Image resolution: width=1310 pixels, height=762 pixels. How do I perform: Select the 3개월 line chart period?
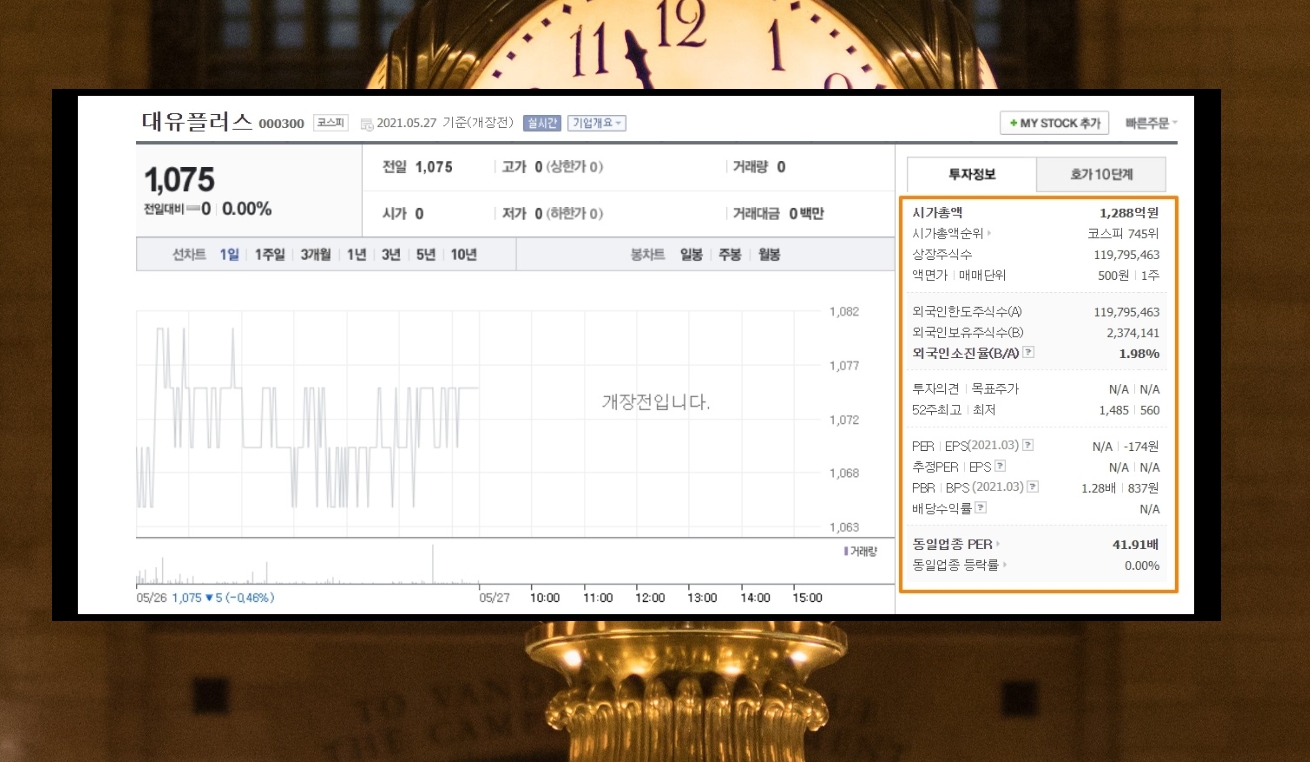coord(315,255)
